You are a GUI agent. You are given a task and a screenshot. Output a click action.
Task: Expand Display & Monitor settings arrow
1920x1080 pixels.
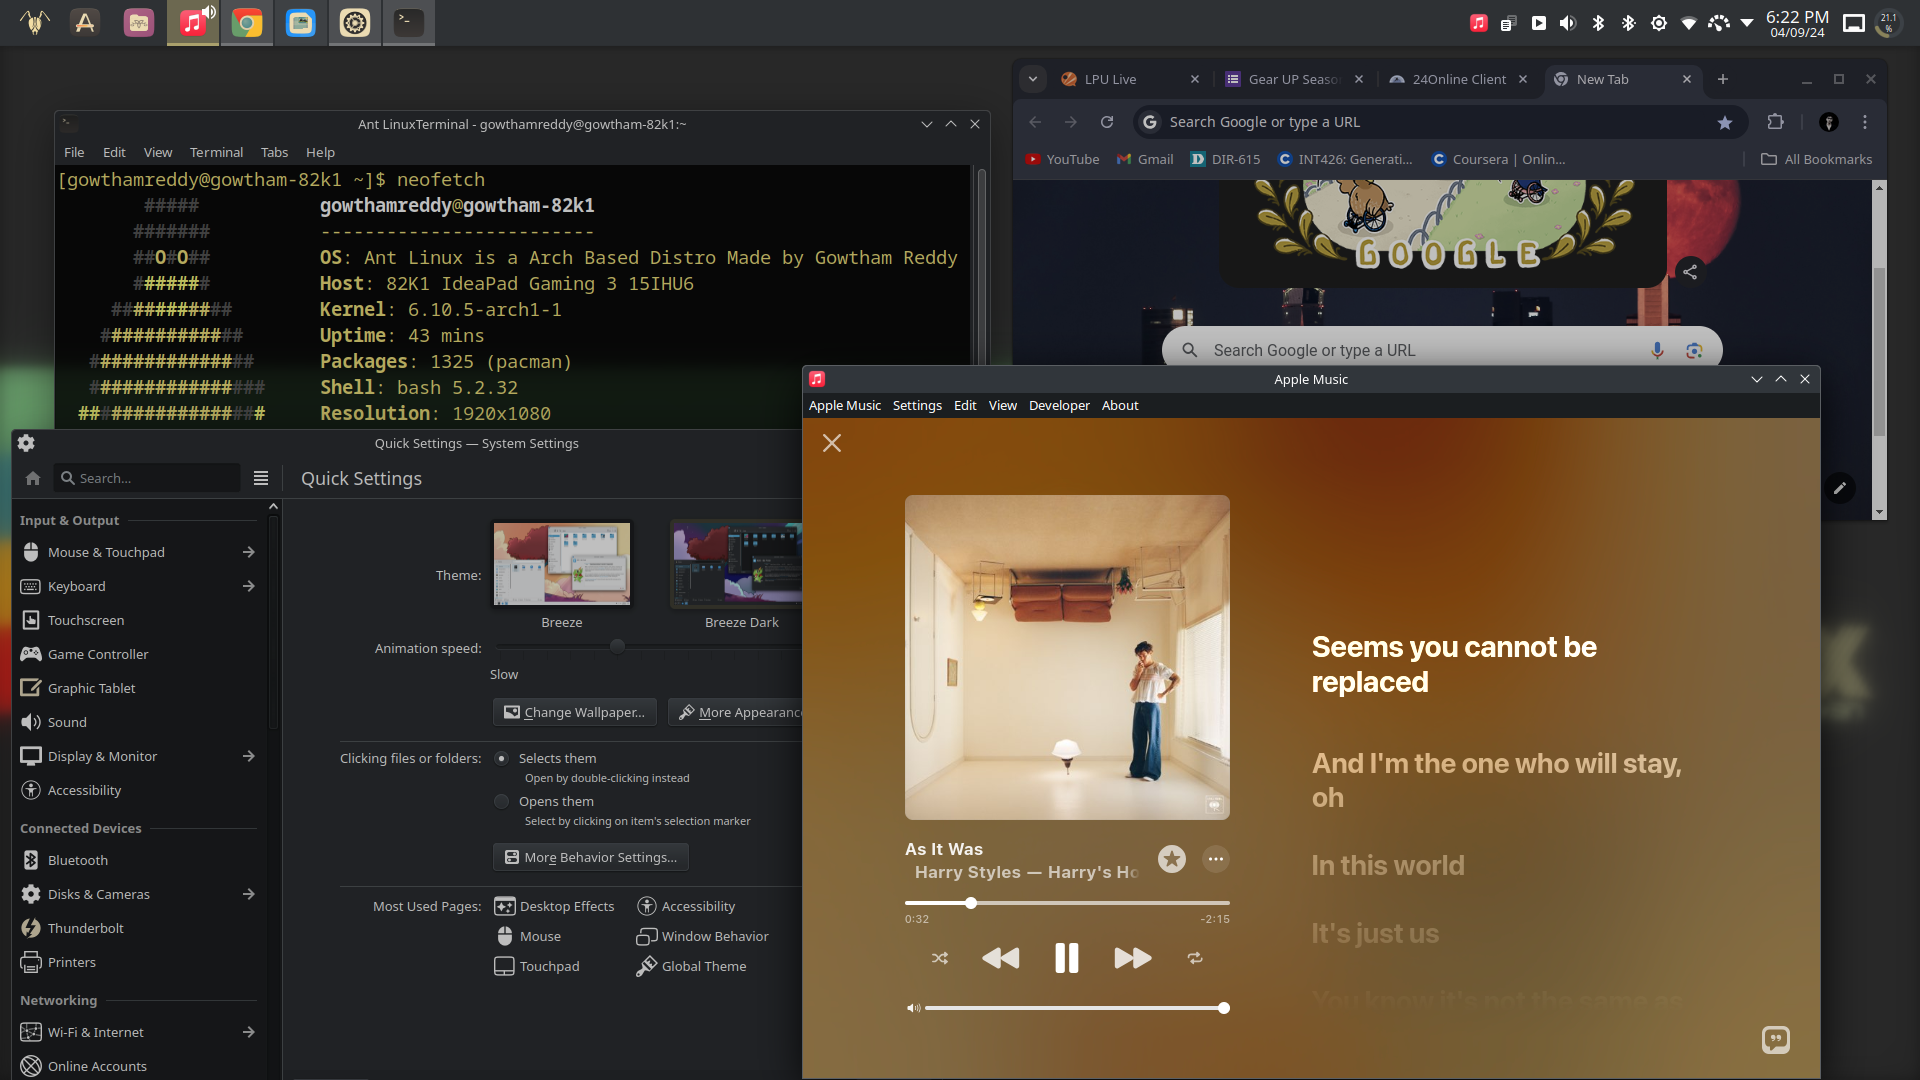(248, 756)
